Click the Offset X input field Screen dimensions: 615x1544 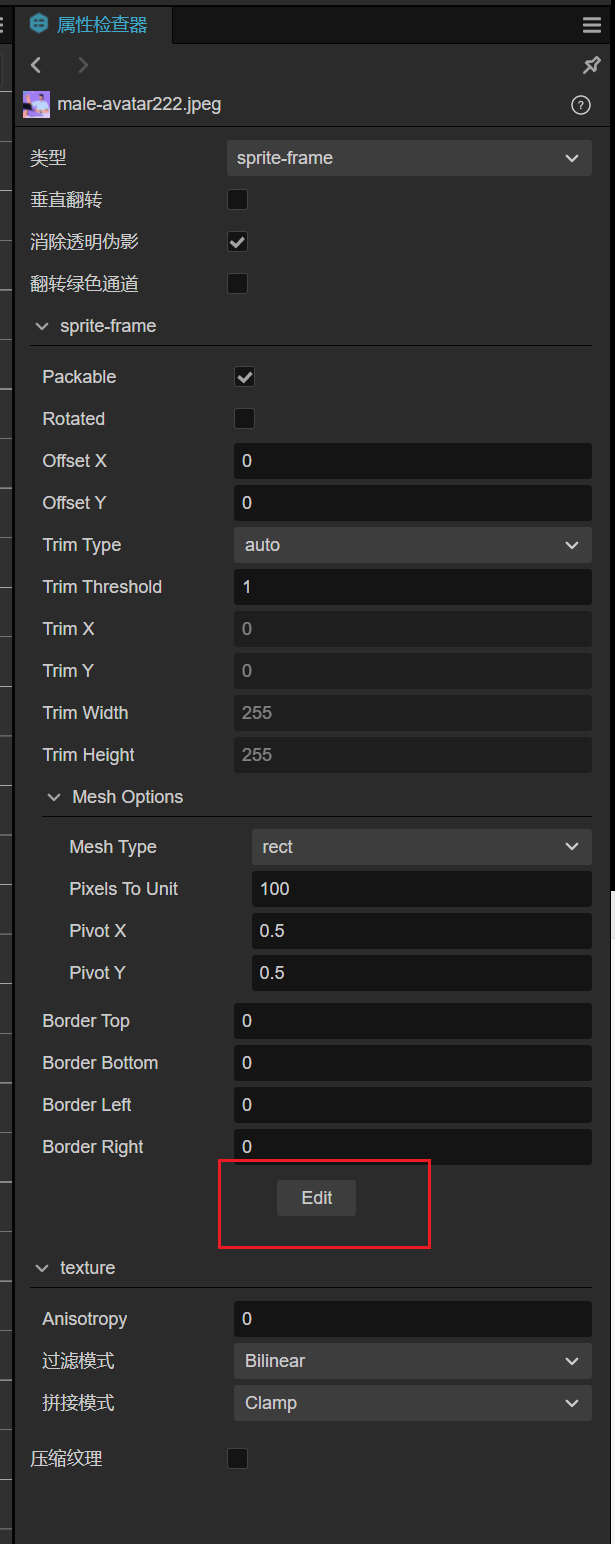click(412, 461)
